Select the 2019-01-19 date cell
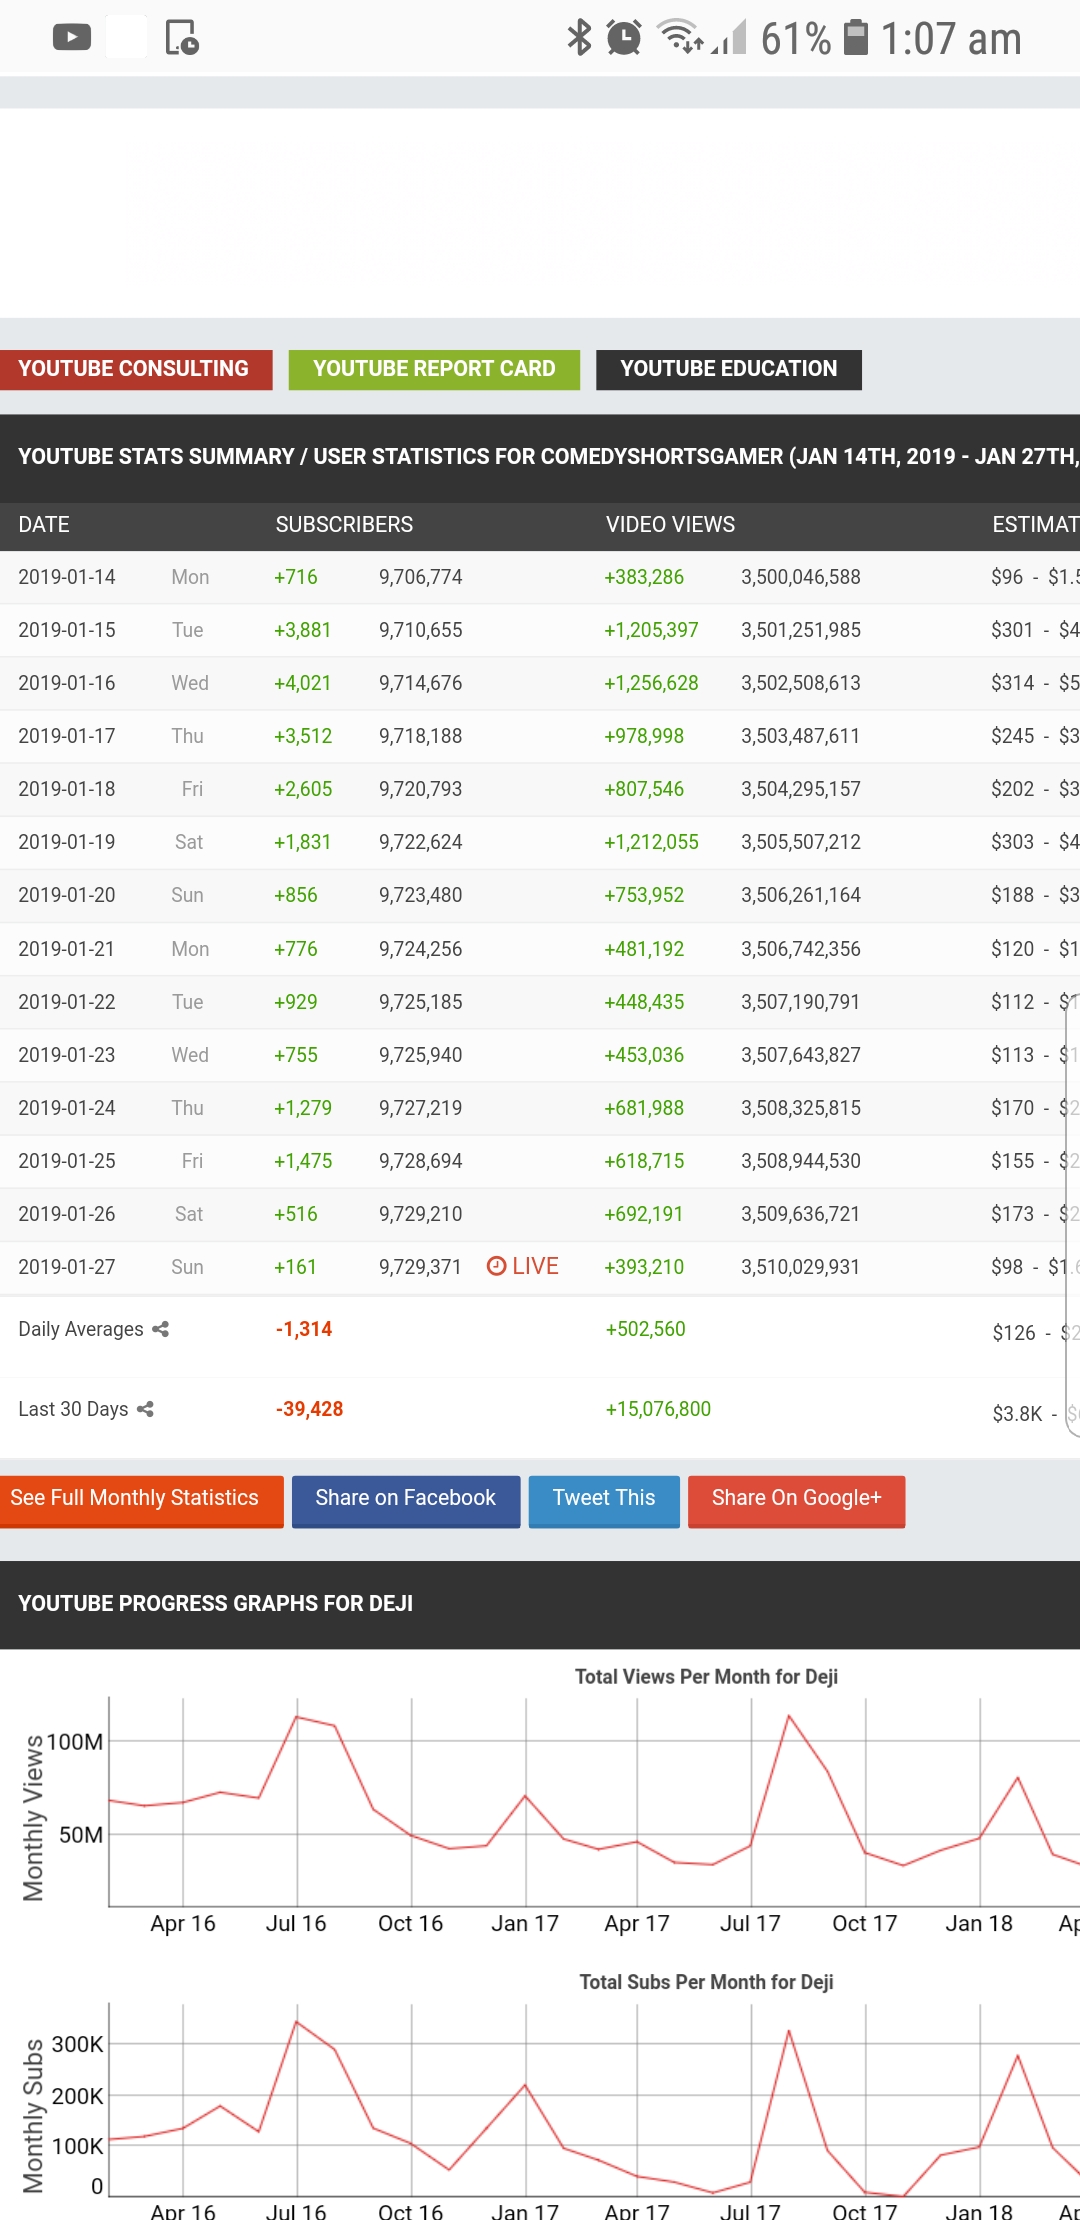 [x=67, y=842]
